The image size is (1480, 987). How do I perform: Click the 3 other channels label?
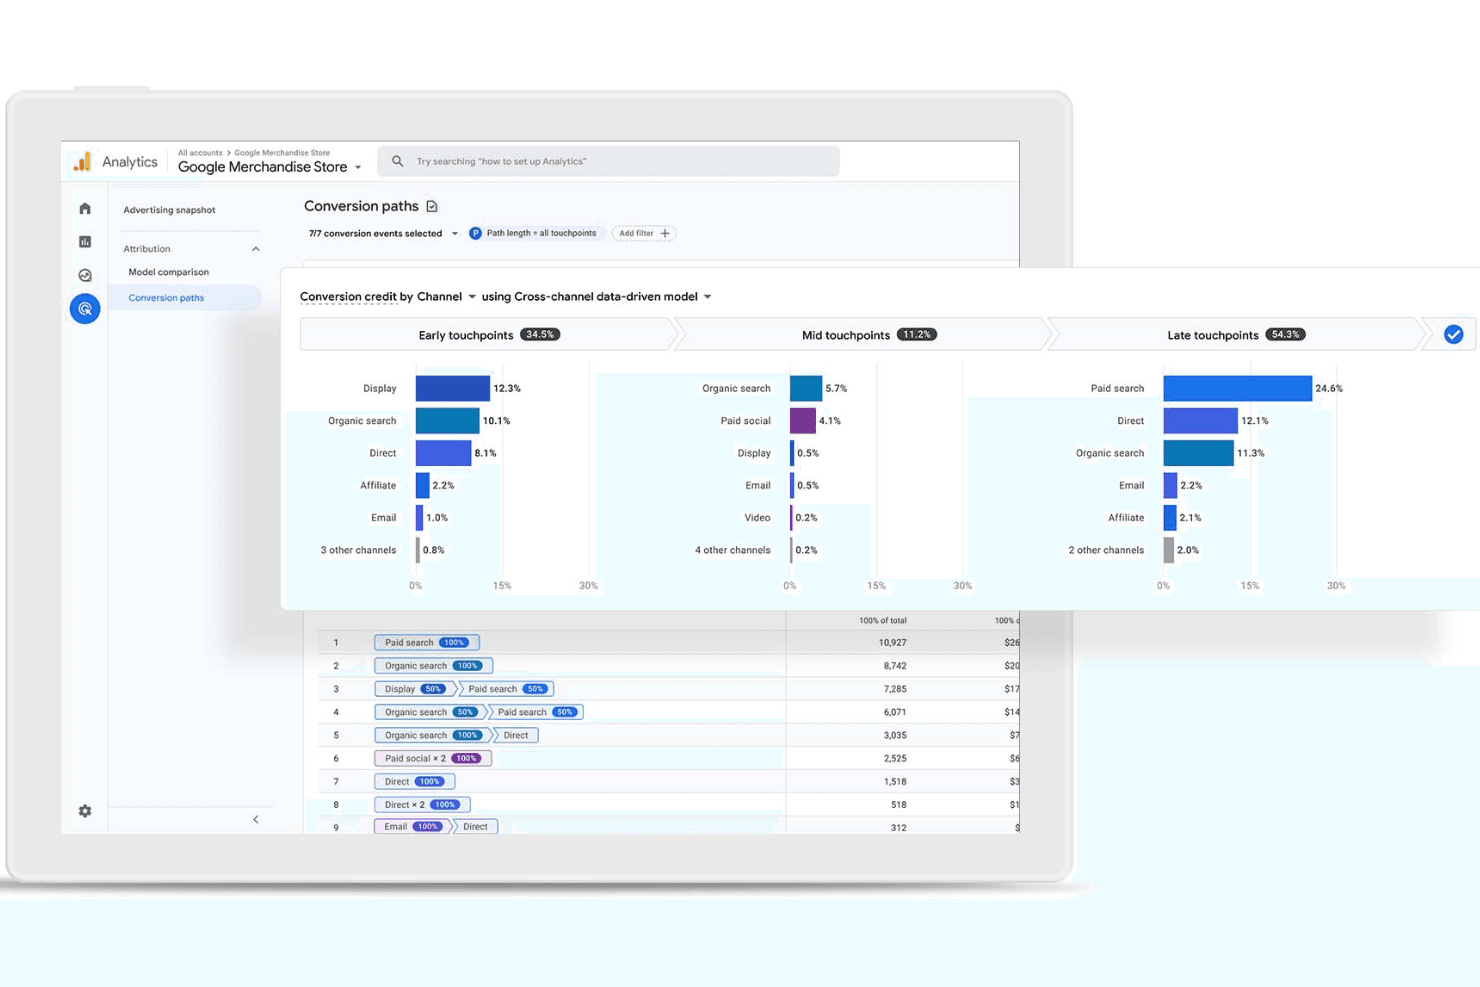(x=358, y=550)
